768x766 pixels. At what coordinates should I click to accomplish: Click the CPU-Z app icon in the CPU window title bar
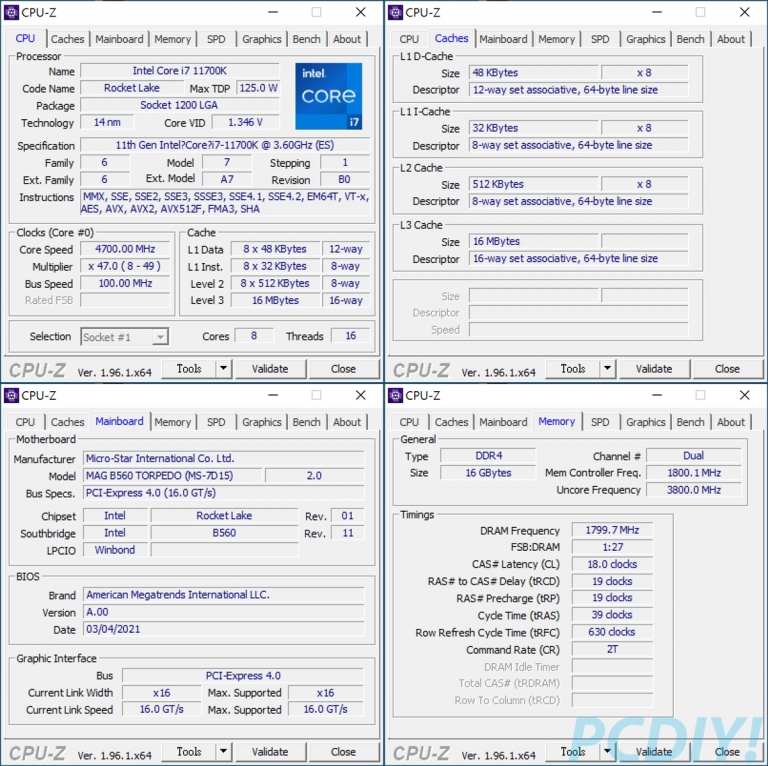[11, 12]
